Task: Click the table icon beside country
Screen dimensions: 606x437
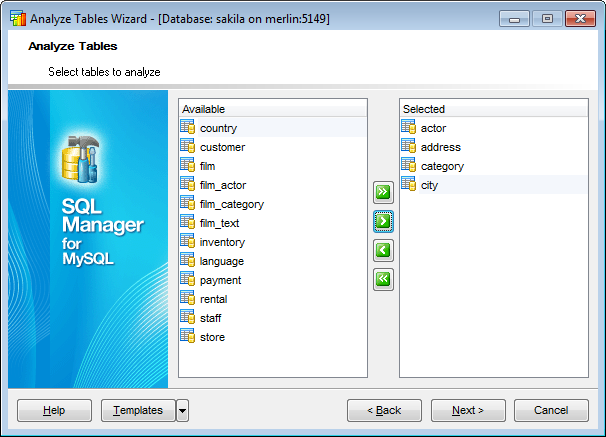Action: coord(188,127)
